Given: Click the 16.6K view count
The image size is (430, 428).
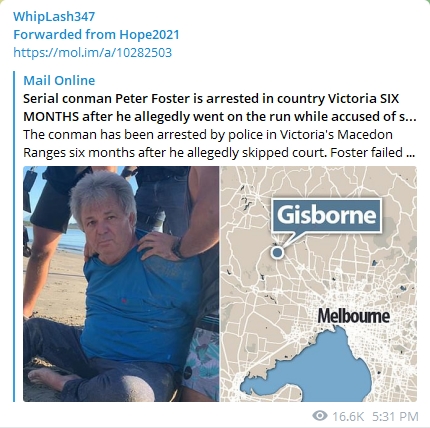Looking at the screenshot, I should pos(348,416).
